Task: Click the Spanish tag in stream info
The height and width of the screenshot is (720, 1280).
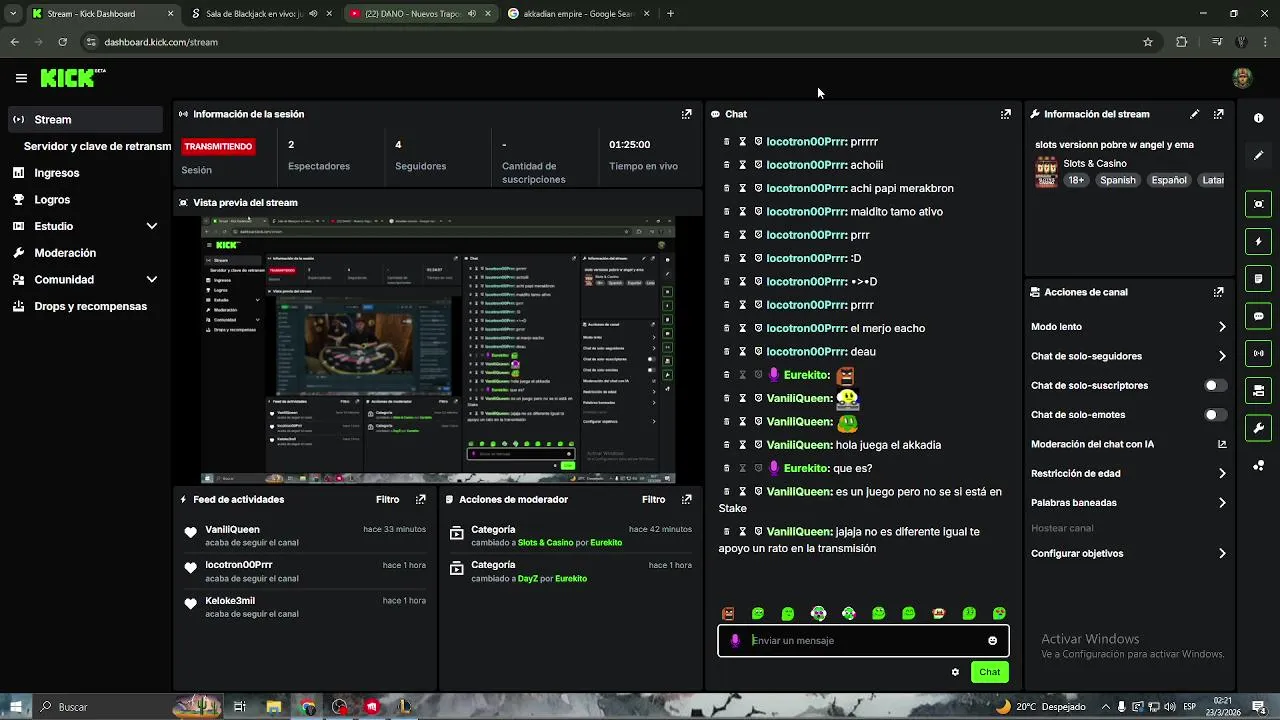Action: click(1117, 180)
